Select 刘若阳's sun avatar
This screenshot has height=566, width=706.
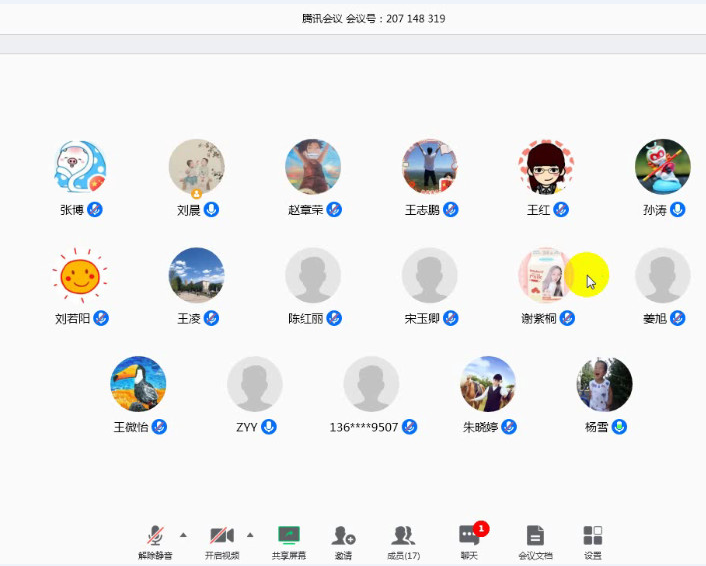[80, 276]
